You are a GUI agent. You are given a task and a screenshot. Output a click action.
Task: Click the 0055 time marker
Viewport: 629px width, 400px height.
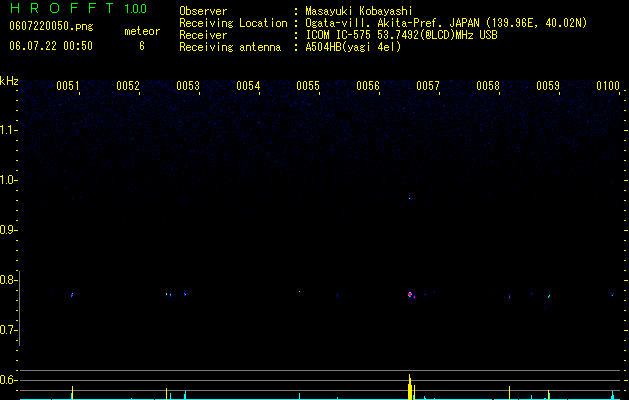coord(308,86)
